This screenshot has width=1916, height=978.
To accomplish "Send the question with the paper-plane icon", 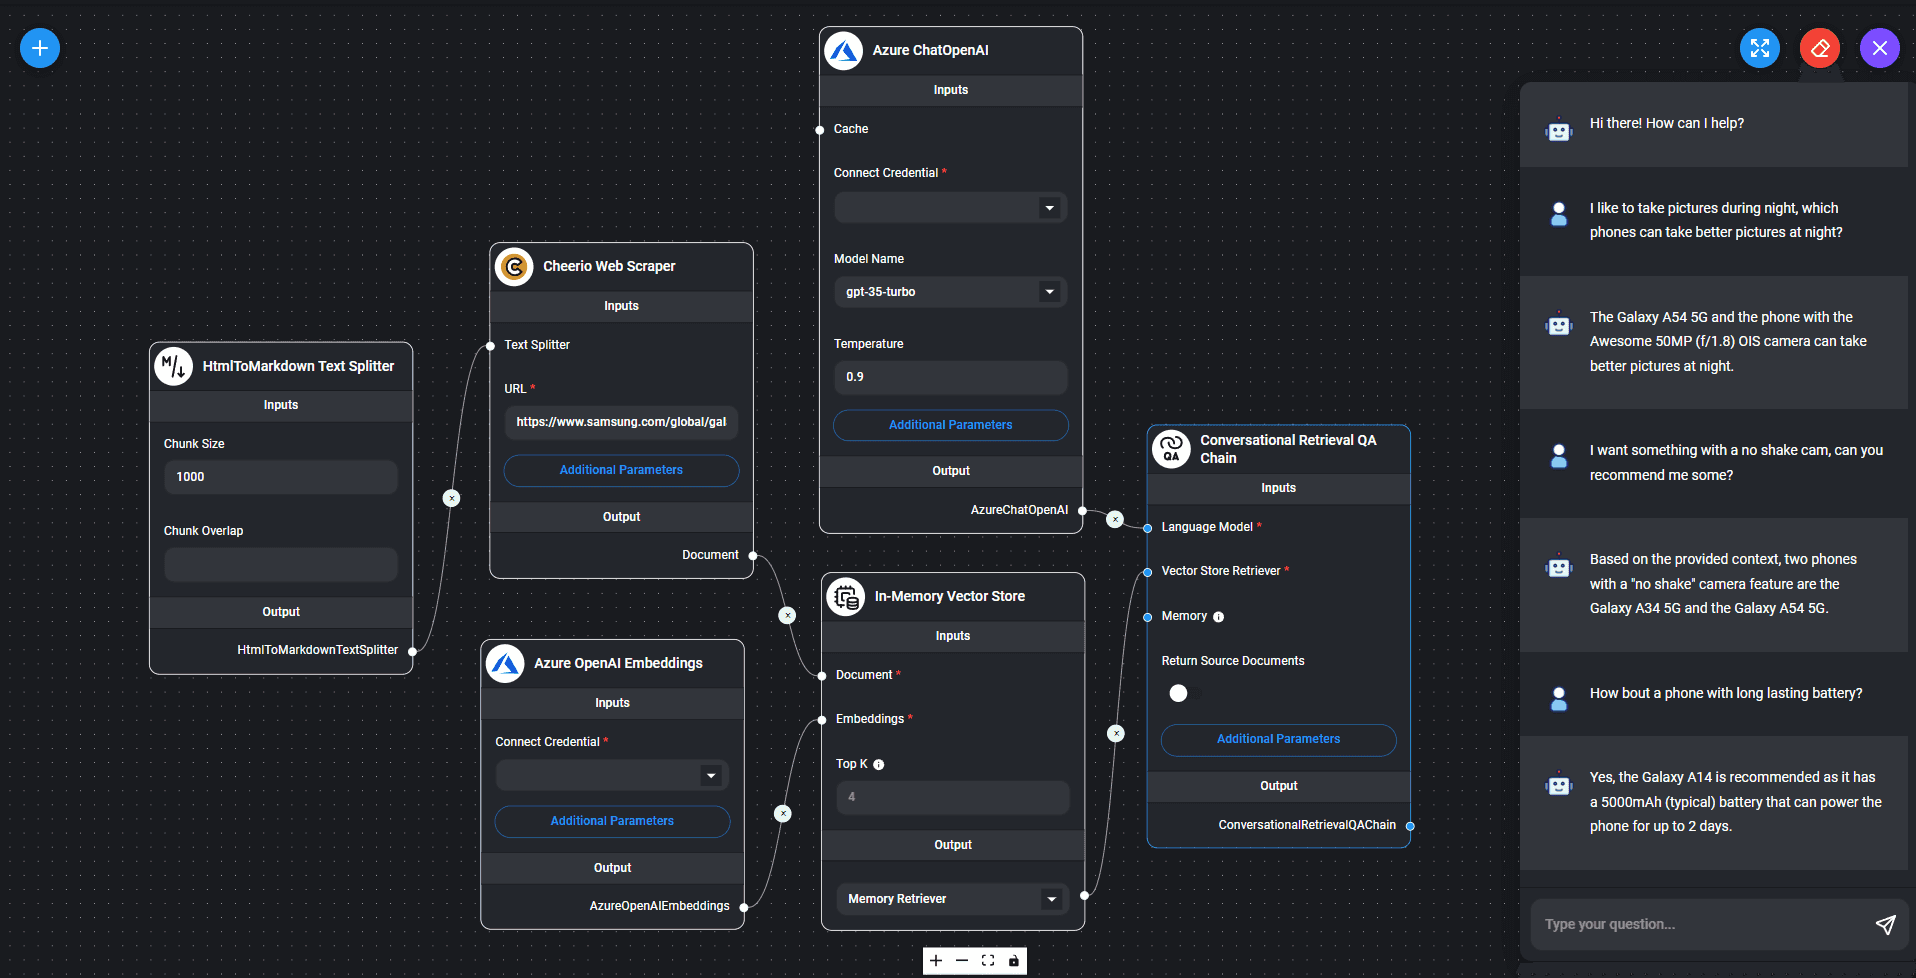I will 1885,925.
